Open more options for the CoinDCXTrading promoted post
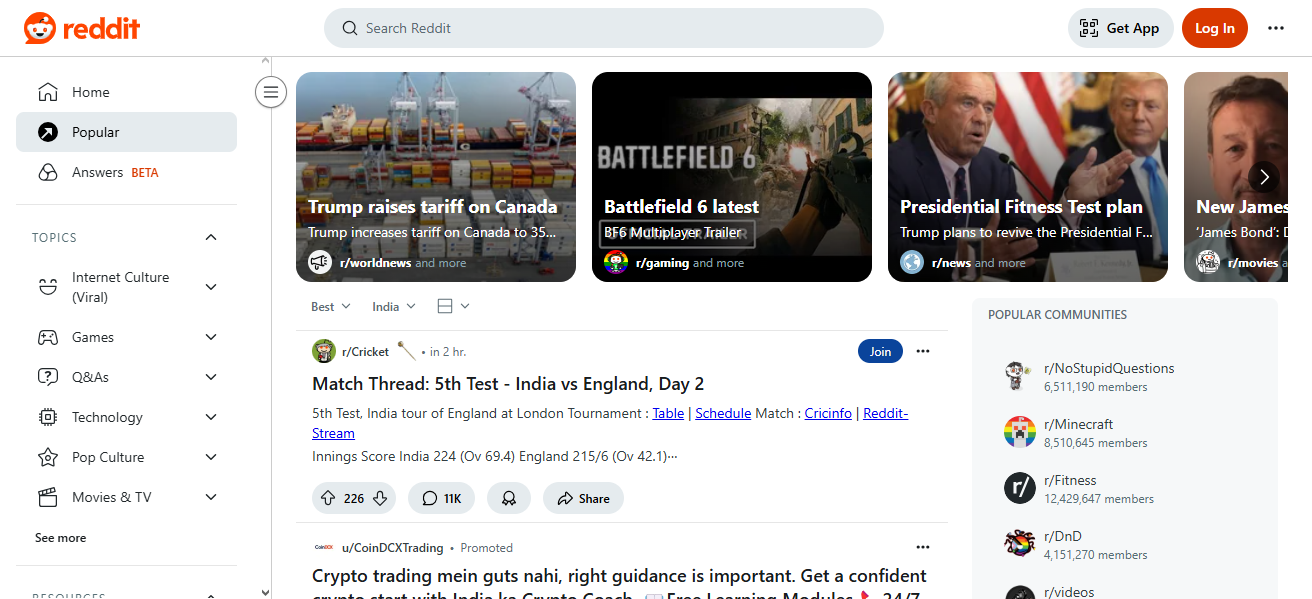 pyautogui.click(x=923, y=547)
